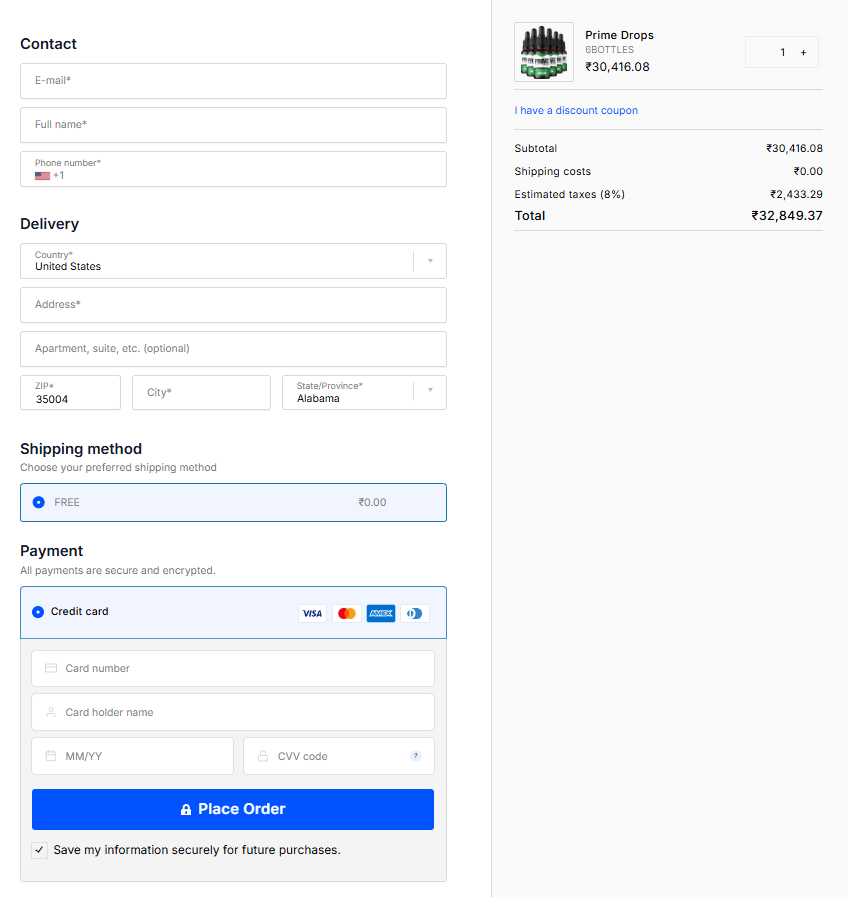Click the CVV help question mark icon
This screenshot has width=848, height=897.
(x=415, y=756)
